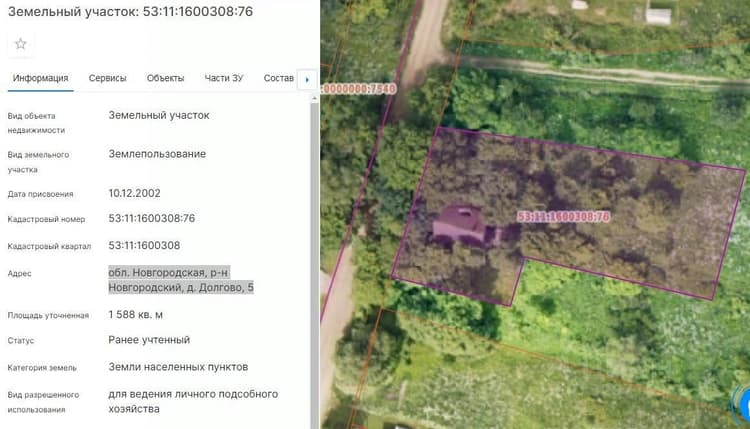This screenshot has width=750, height=429.
Task: Click permitted use value для ведения личного
Action: (193, 401)
